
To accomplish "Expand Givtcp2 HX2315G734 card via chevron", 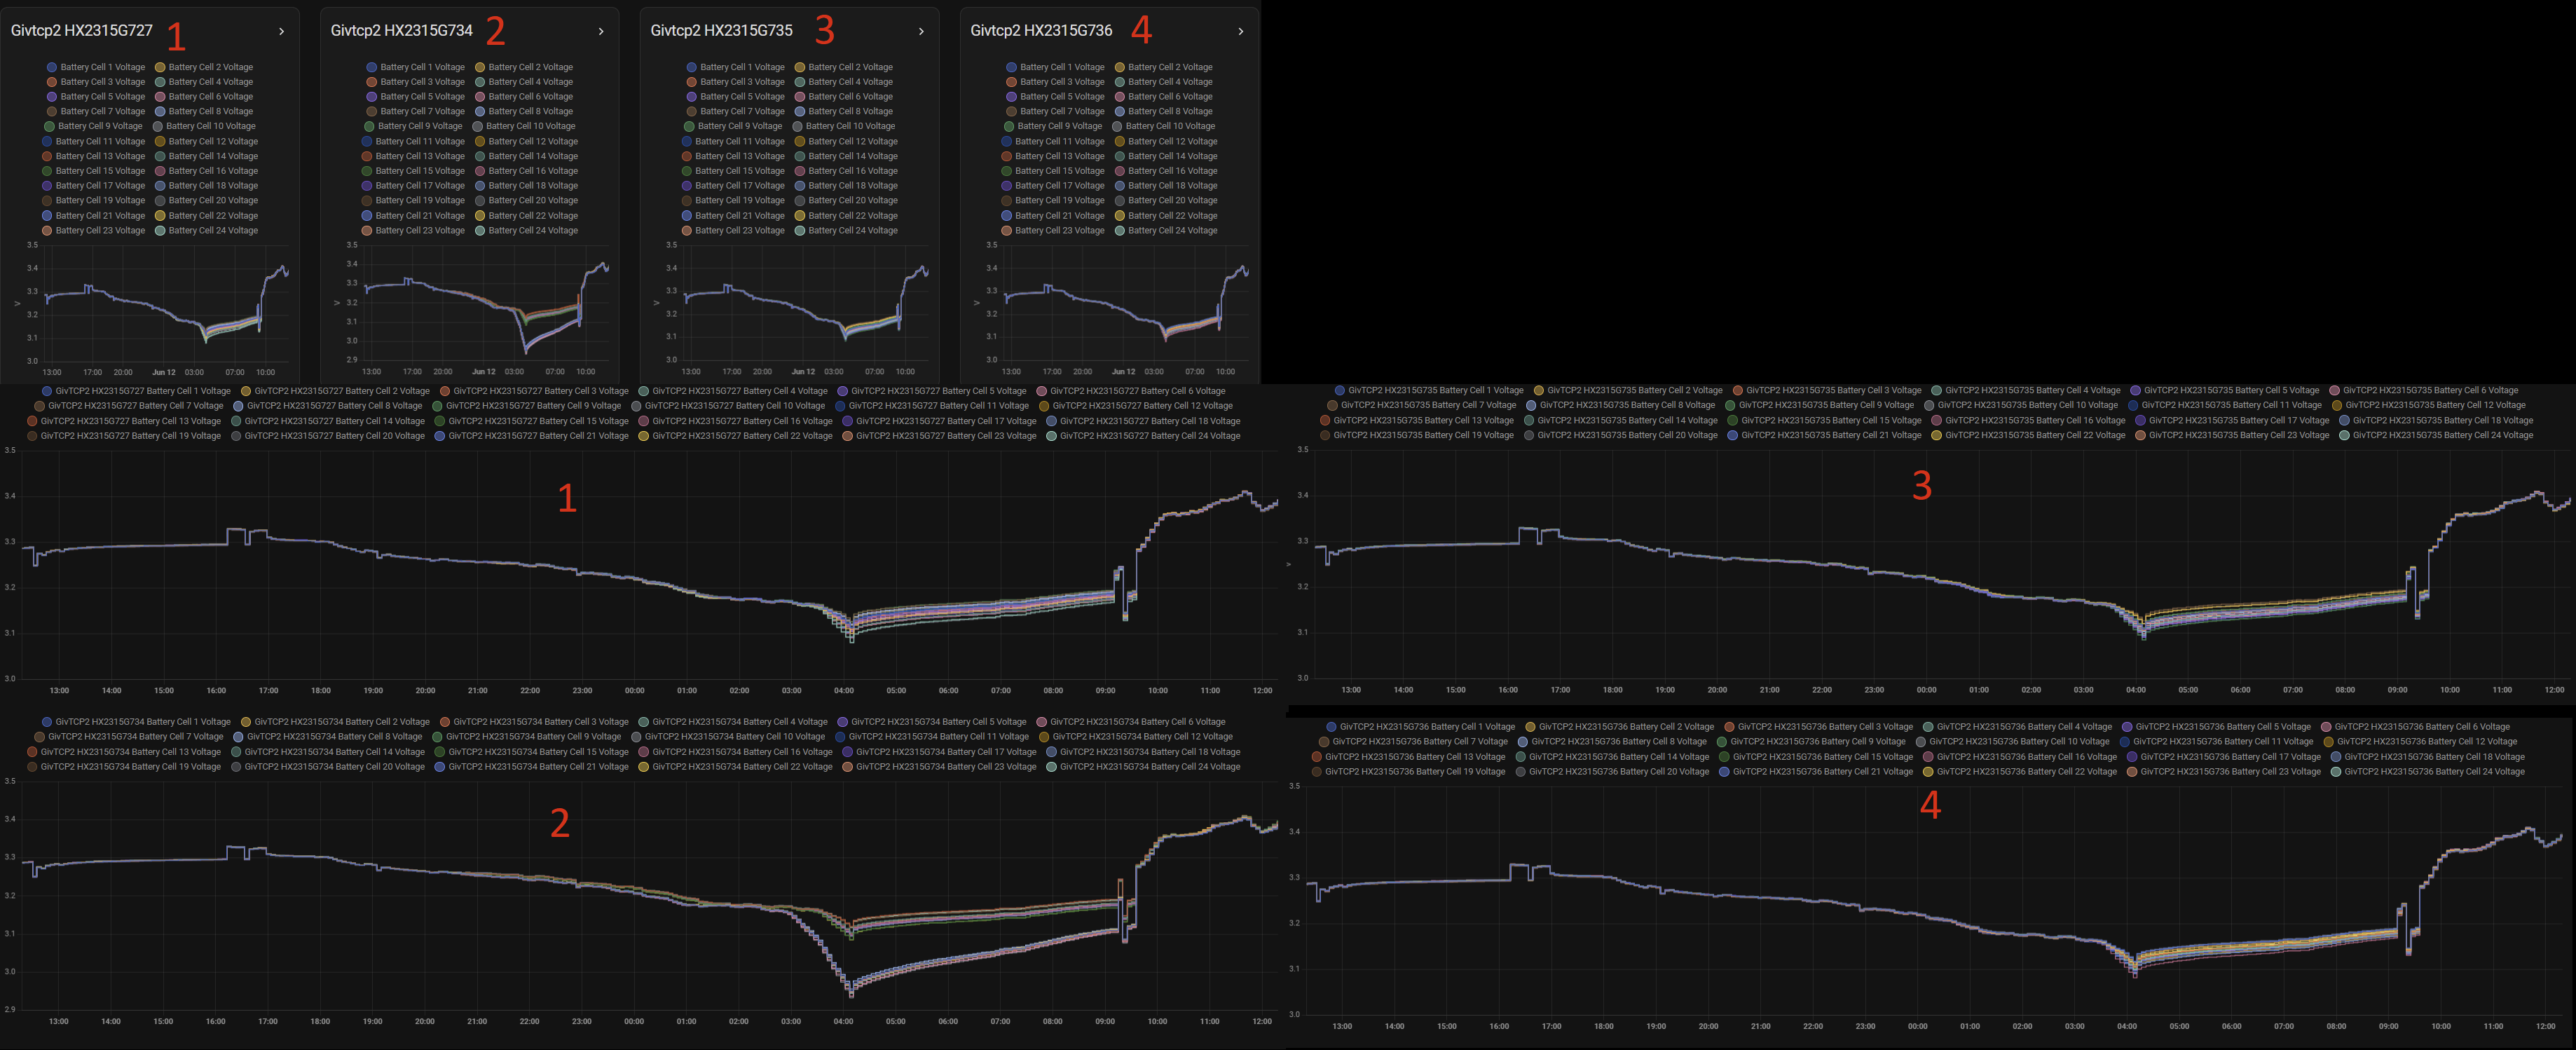I will 601,32.
